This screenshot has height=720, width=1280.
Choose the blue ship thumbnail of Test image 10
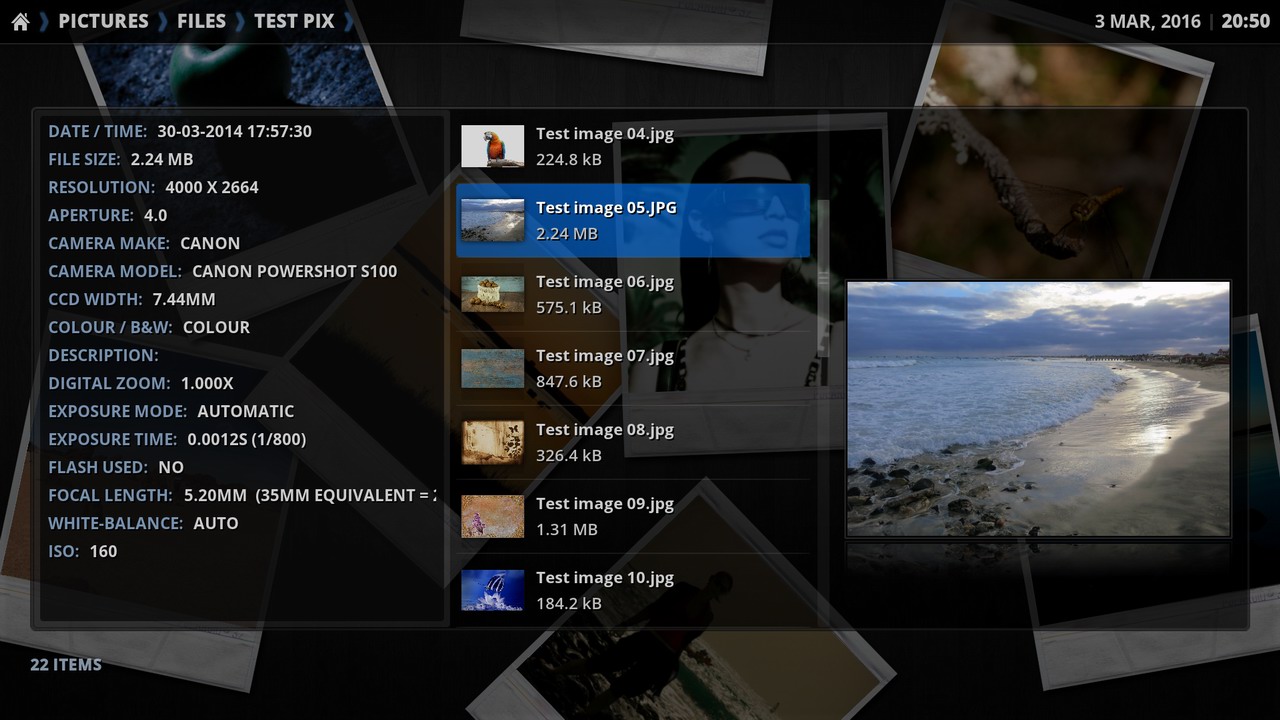[492, 590]
